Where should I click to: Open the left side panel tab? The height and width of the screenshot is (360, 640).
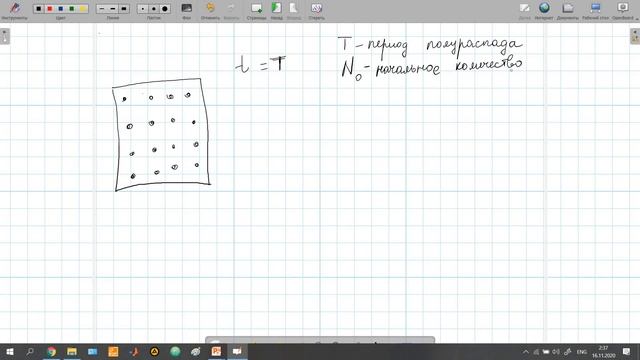pos(4,36)
